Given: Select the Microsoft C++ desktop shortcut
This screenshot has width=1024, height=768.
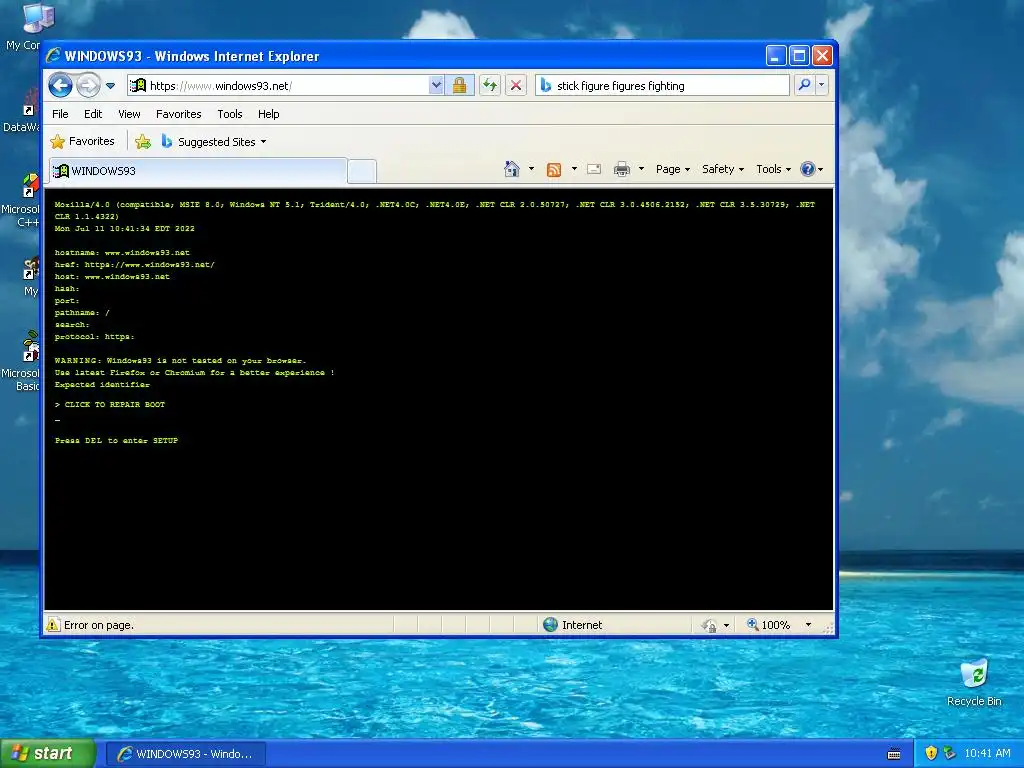Looking at the screenshot, I should click(x=22, y=200).
